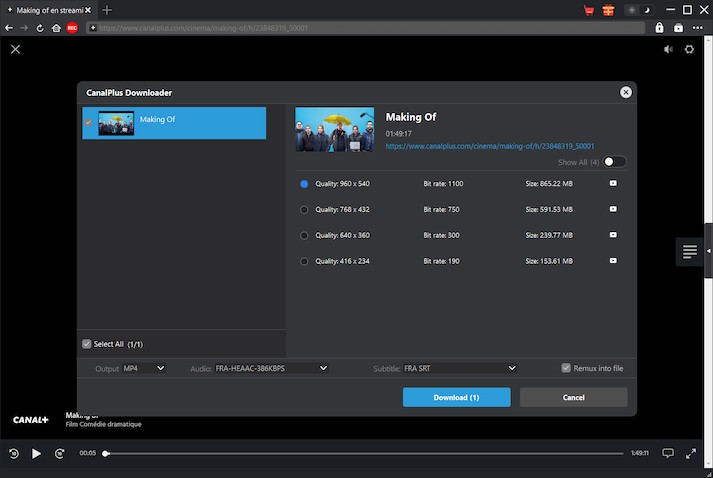Go back with the browser back arrow
Screen dimensions: 713x478
click(x=9, y=28)
